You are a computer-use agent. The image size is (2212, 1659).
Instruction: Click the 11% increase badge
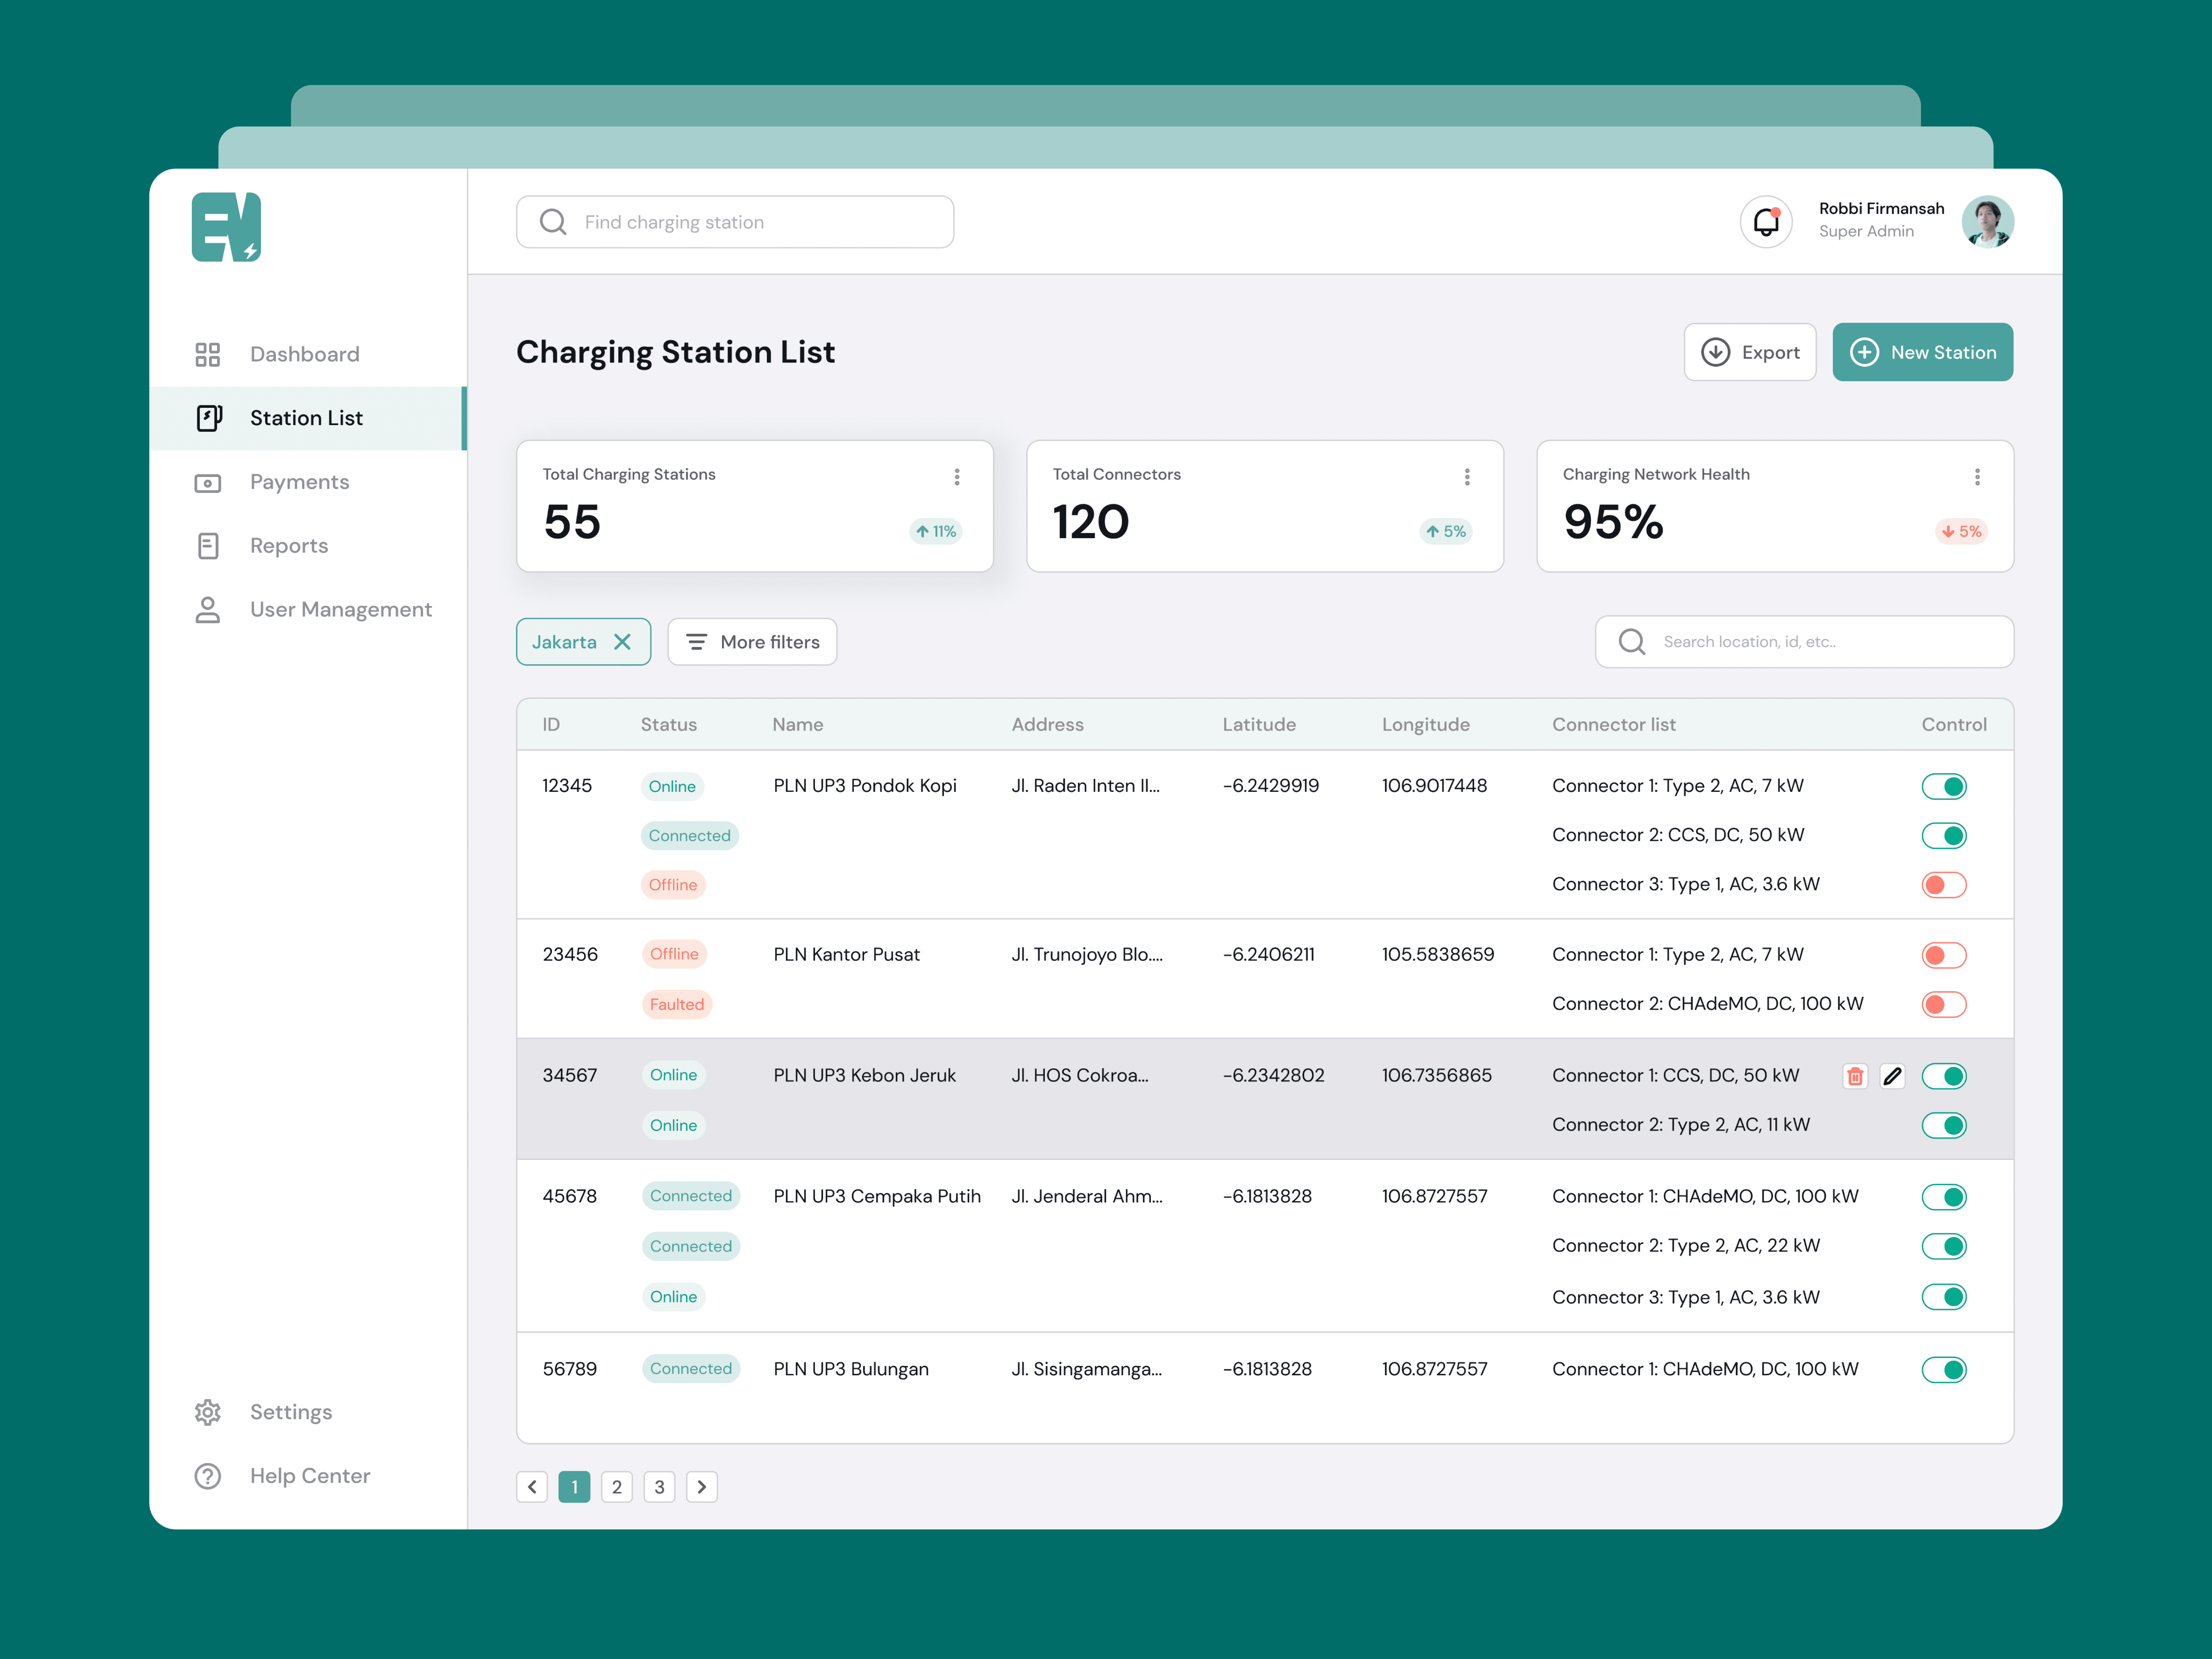[x=936, y=532]
